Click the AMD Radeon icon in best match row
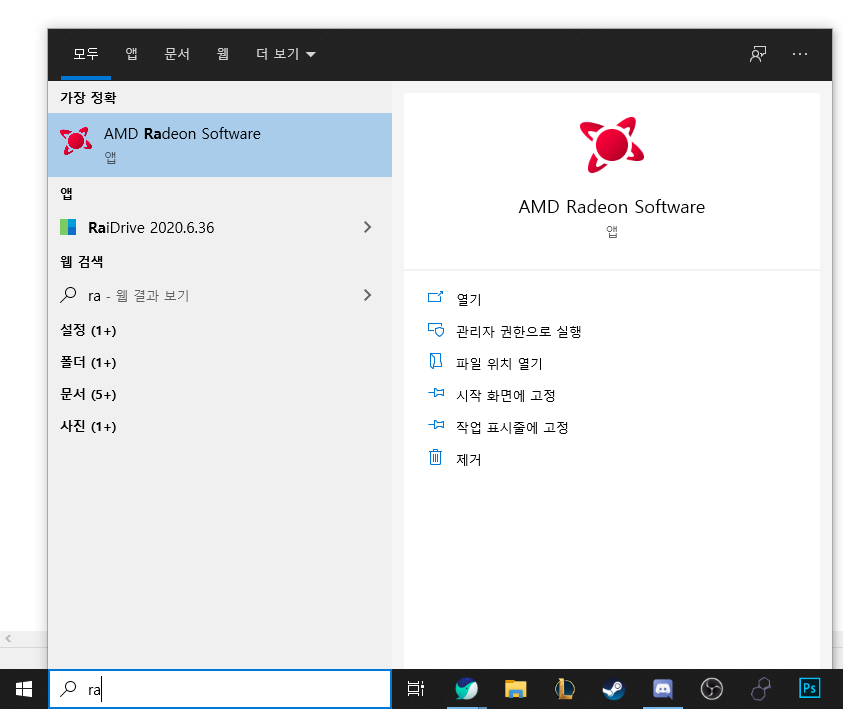This screenshot has width=843, height=709. [76, 141]
